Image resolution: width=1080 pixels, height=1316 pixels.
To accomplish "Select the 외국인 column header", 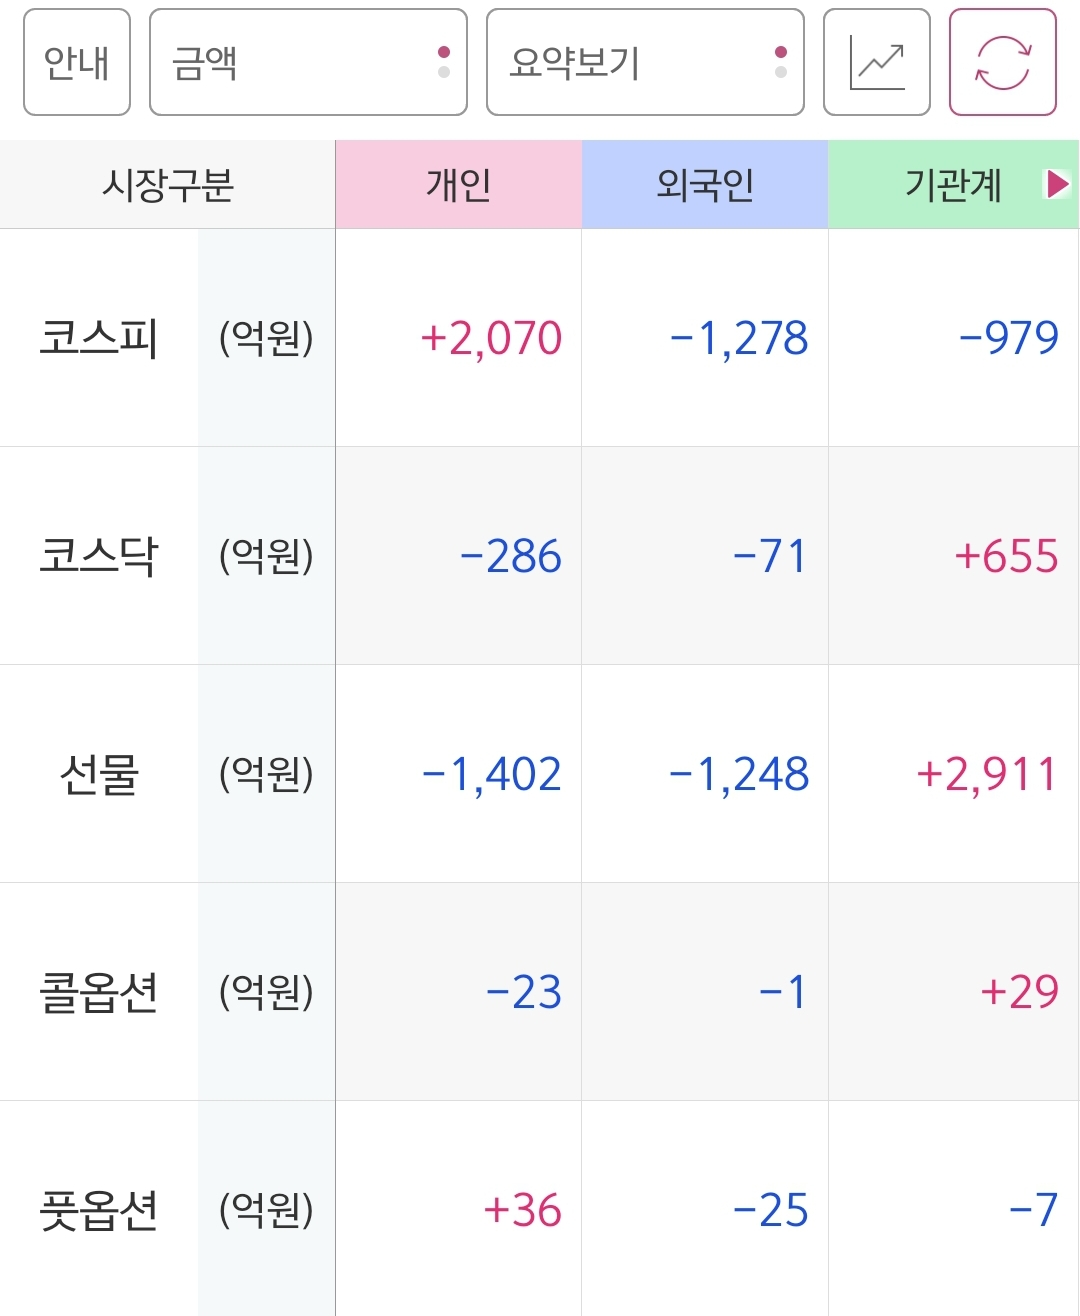I will (705, 184).
